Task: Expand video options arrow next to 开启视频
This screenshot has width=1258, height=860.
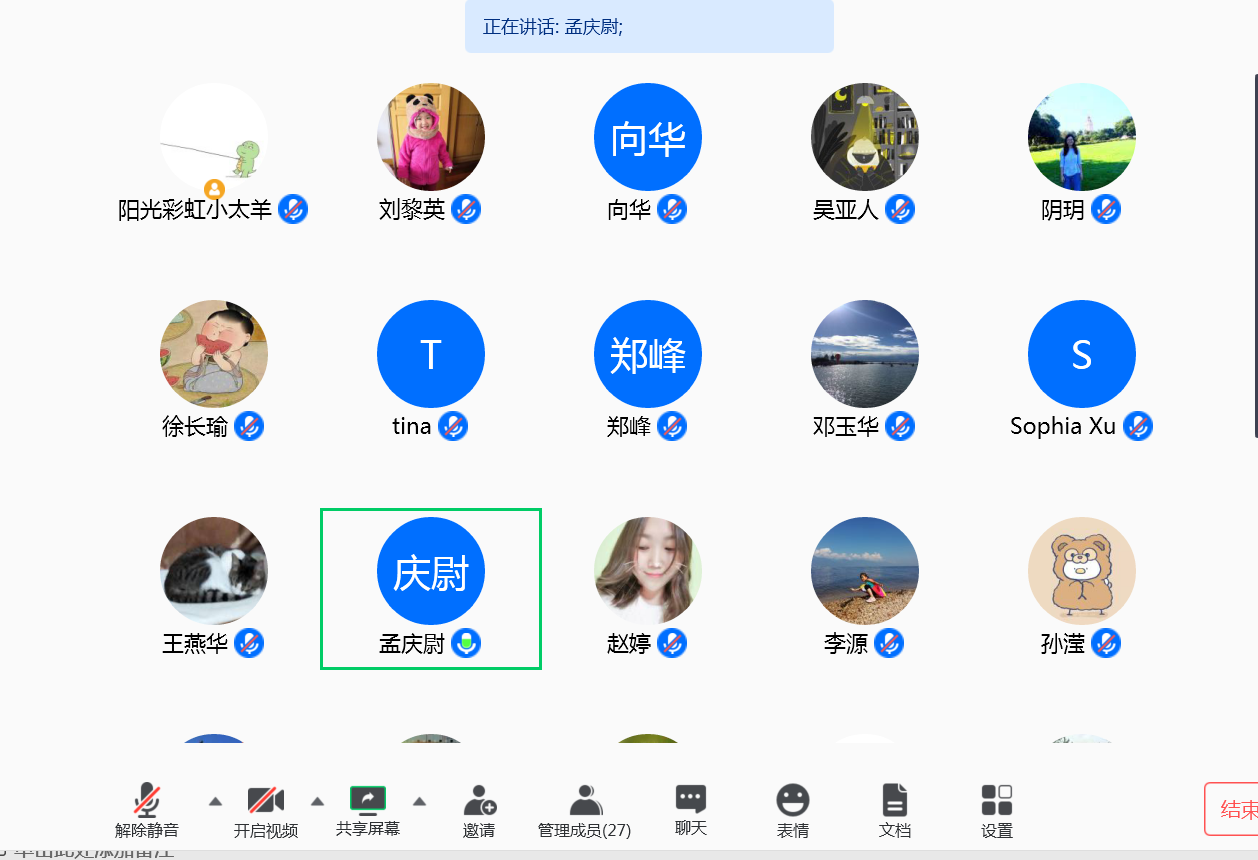Action: pos(317,801)
